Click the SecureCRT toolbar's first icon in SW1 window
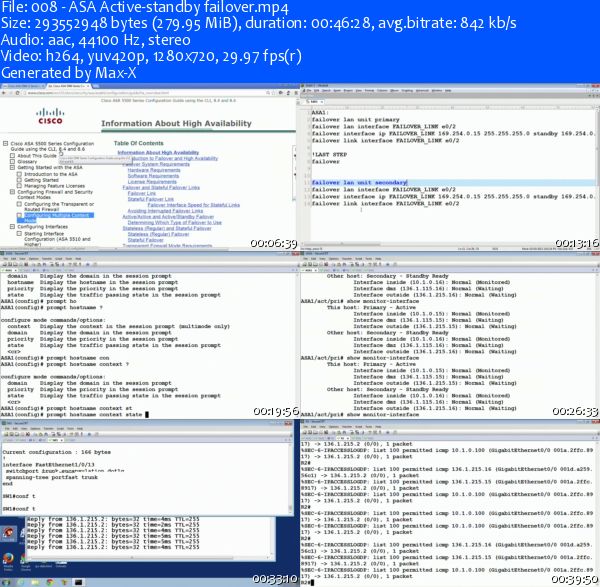This screenshot has width=600, height=587. (5, 434)
